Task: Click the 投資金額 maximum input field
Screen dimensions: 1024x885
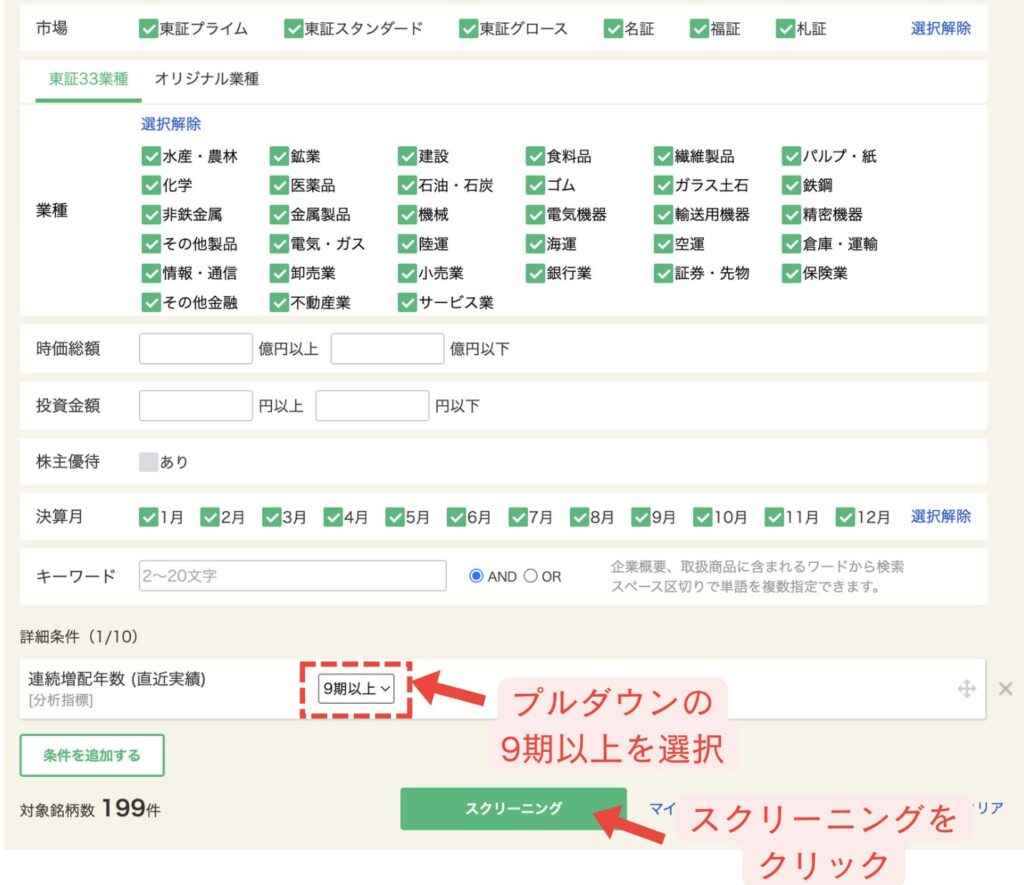Action: [372, 406]
